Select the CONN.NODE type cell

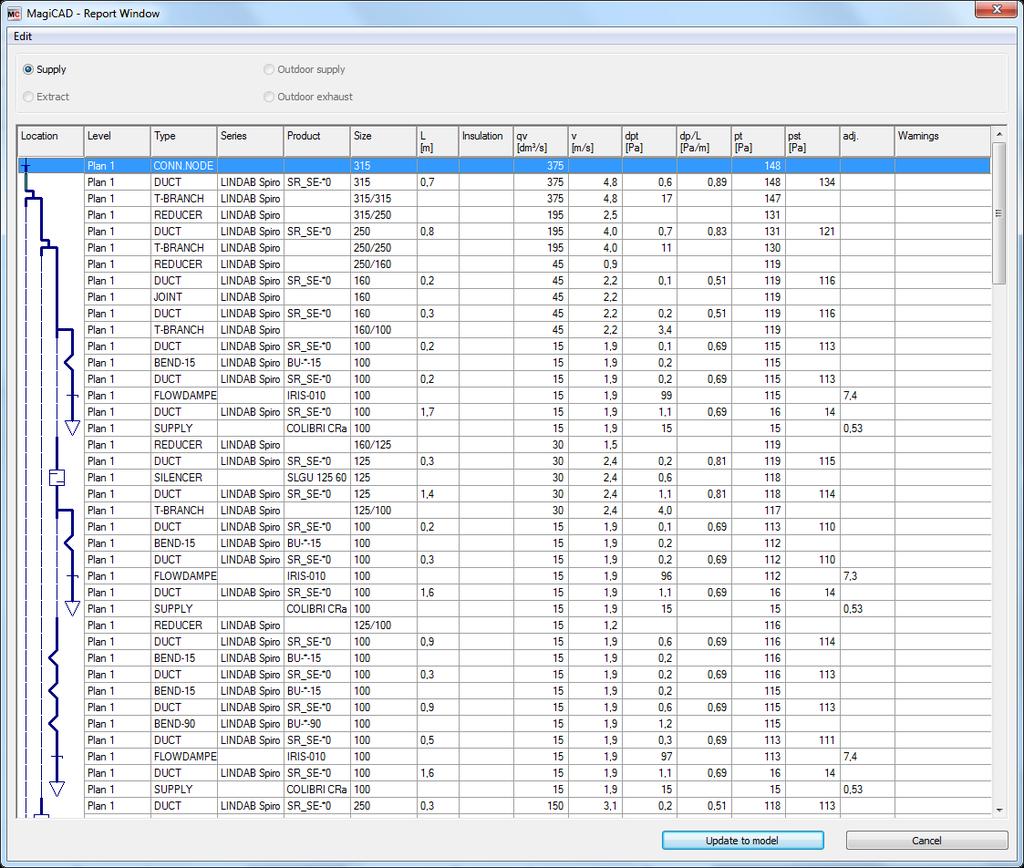(x=184, y=166)
